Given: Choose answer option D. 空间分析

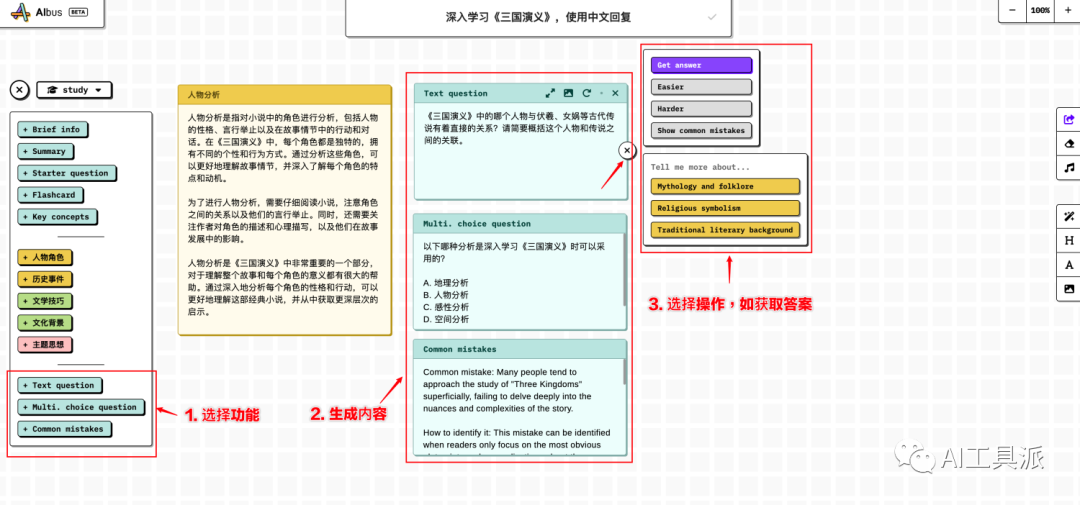Looking at the screenshot, I should click(x=446, y=319).
